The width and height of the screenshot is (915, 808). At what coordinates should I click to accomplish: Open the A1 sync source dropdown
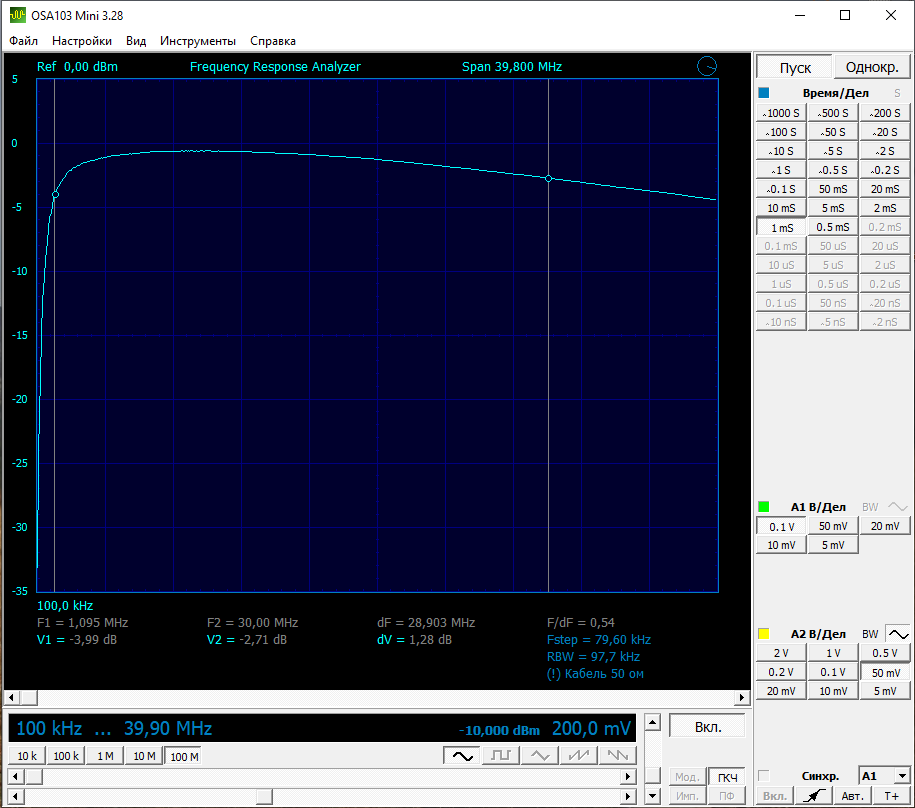[903, 776]
